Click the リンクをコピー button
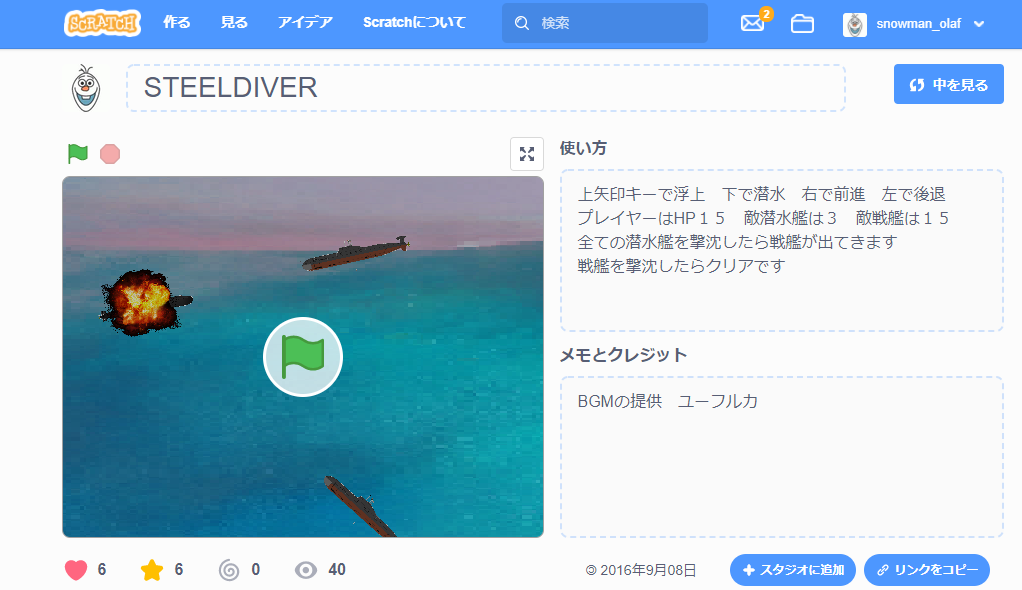 point(927,570)
